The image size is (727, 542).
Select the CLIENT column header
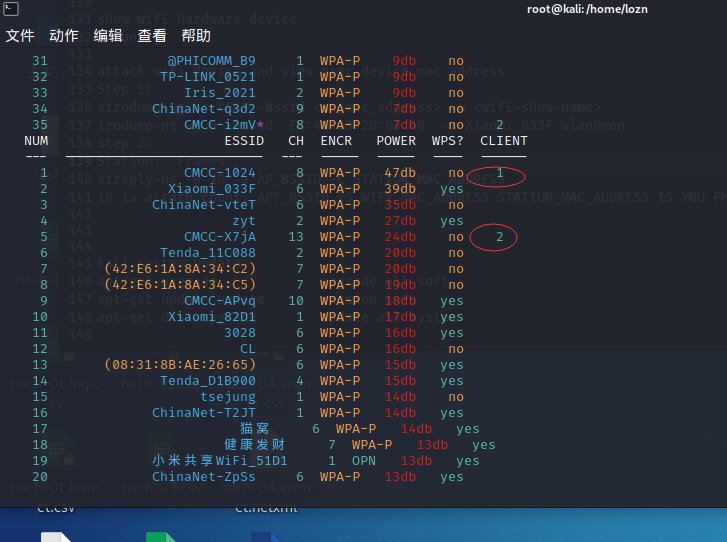tap(504, 141)
